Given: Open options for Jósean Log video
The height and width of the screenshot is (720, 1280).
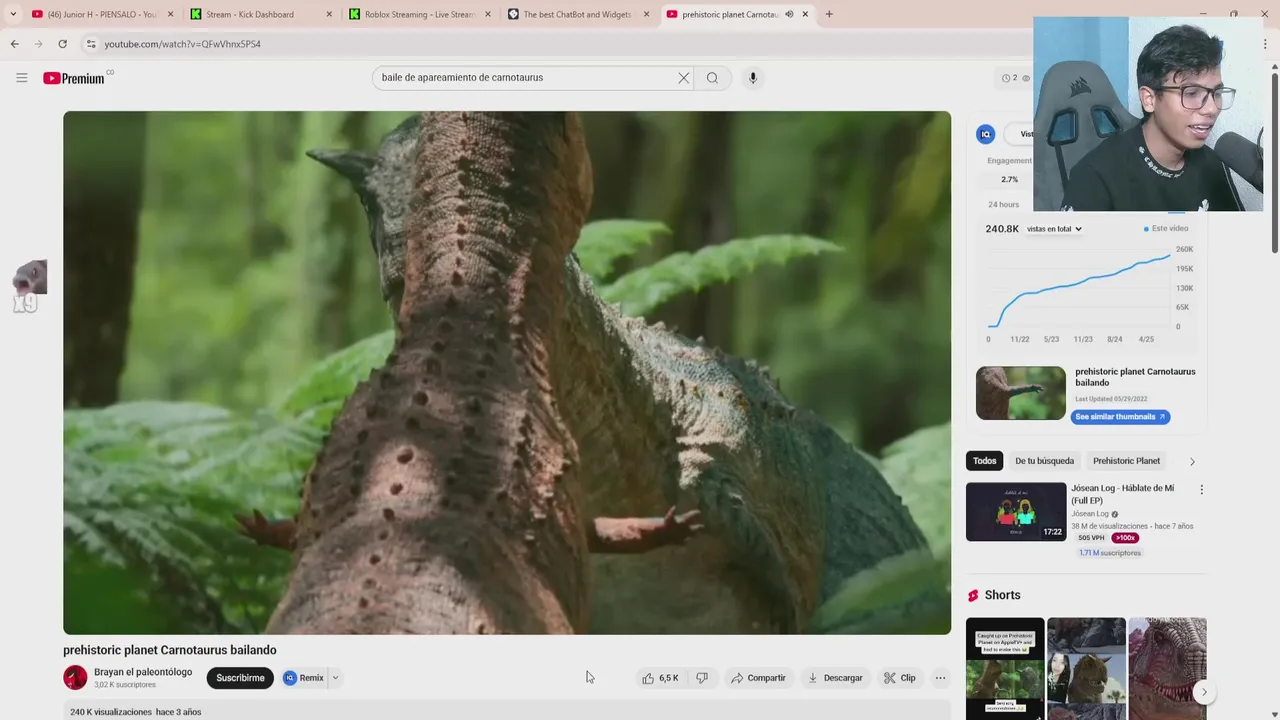Looking at the screenshot, I should pos(1201,490).
